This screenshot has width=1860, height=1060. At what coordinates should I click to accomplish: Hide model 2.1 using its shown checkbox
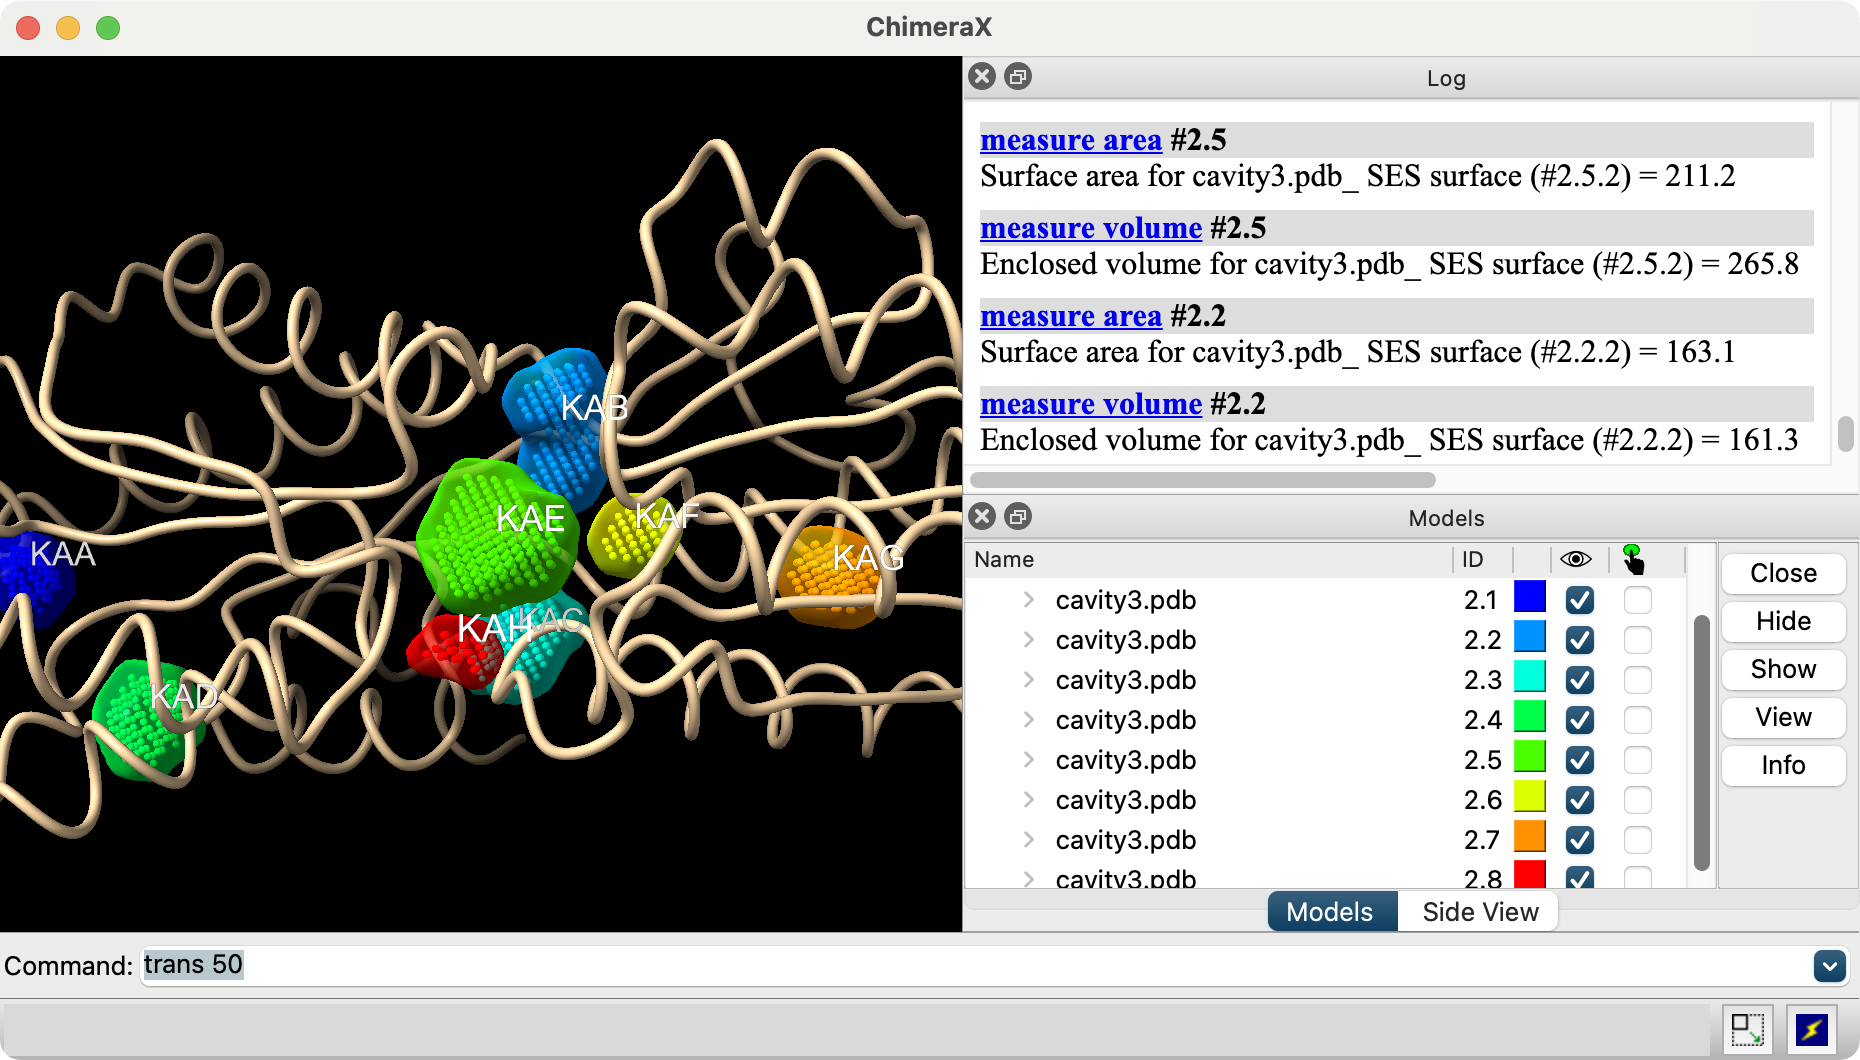1579,600
